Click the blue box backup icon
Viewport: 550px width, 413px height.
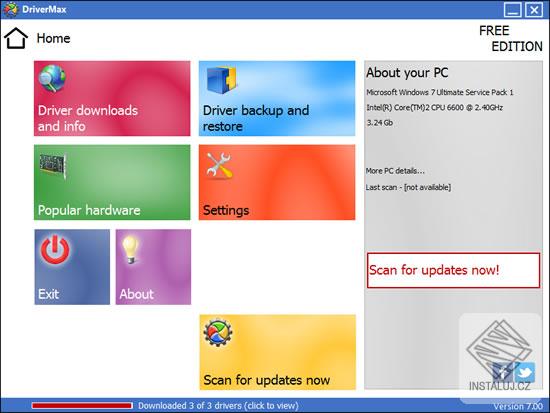[x=221, y=80]
